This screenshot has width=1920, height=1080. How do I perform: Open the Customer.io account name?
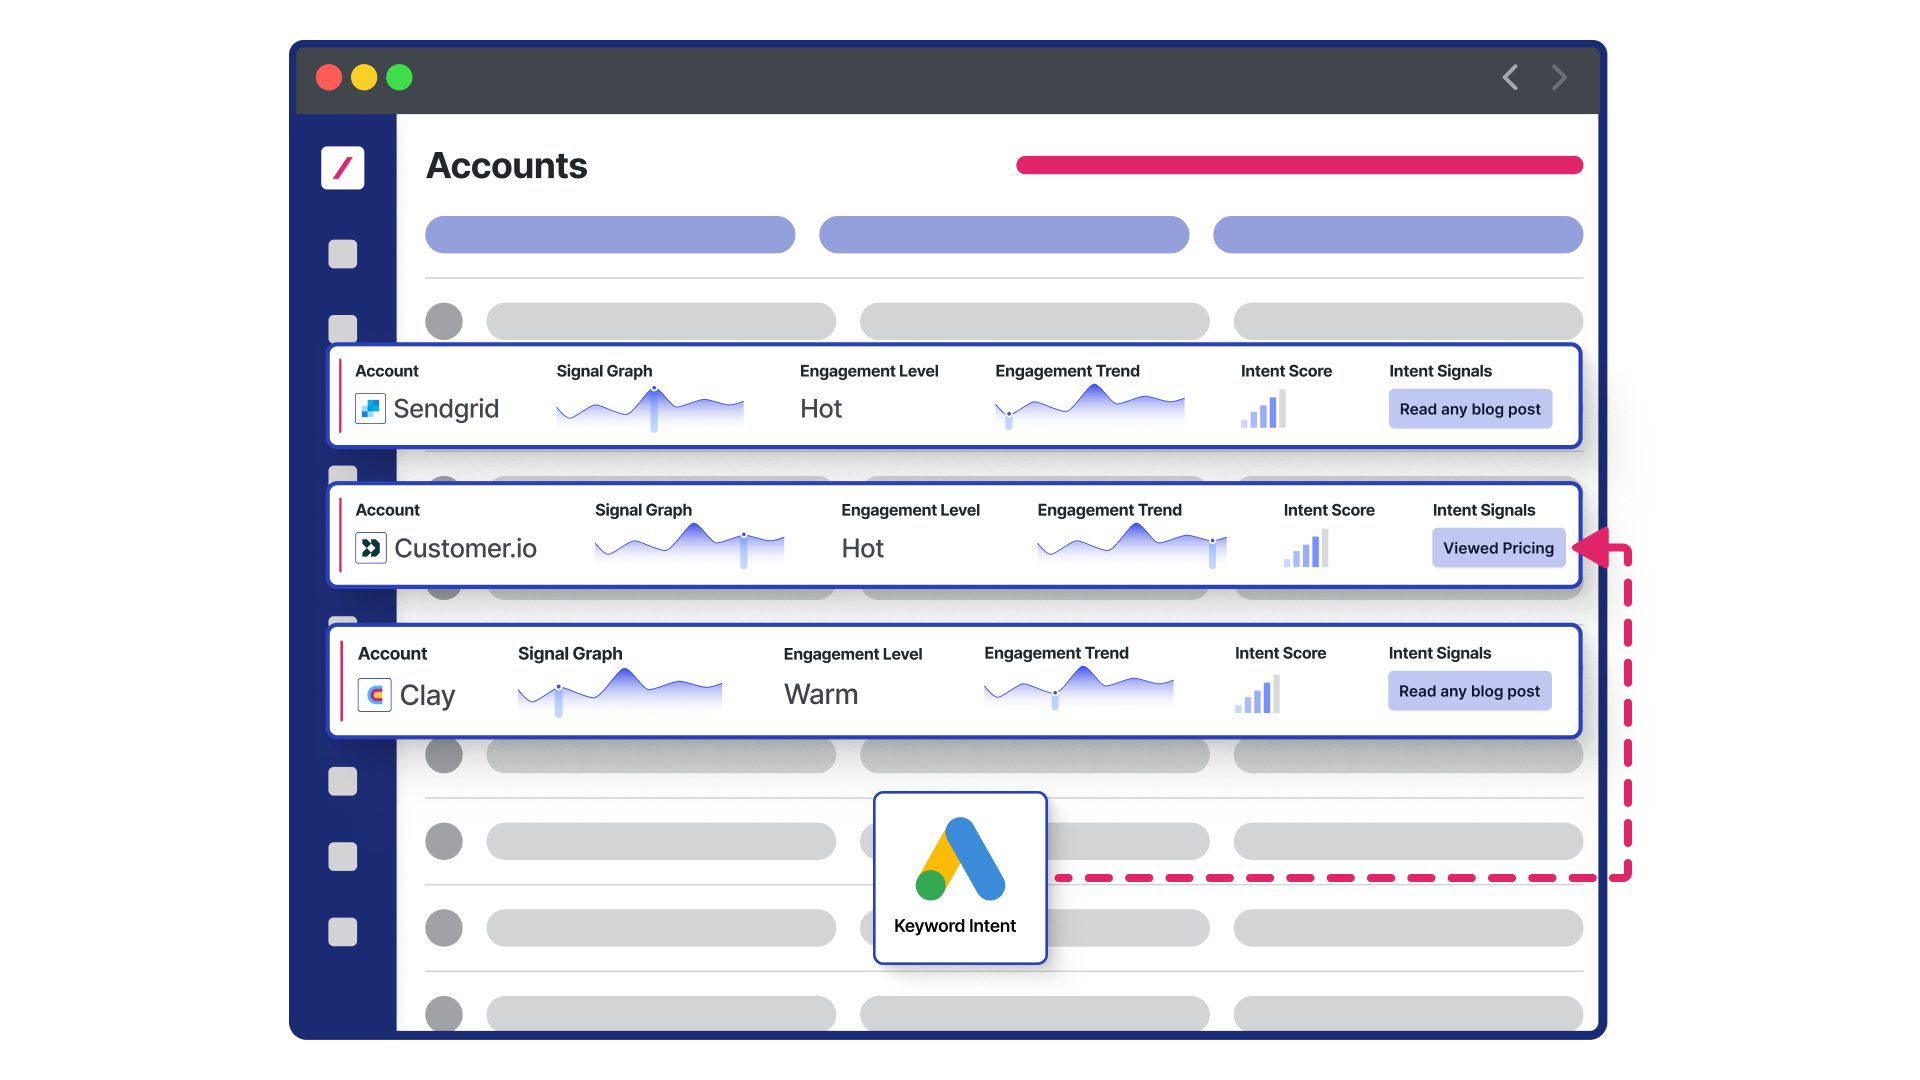[x=465, y=548]
